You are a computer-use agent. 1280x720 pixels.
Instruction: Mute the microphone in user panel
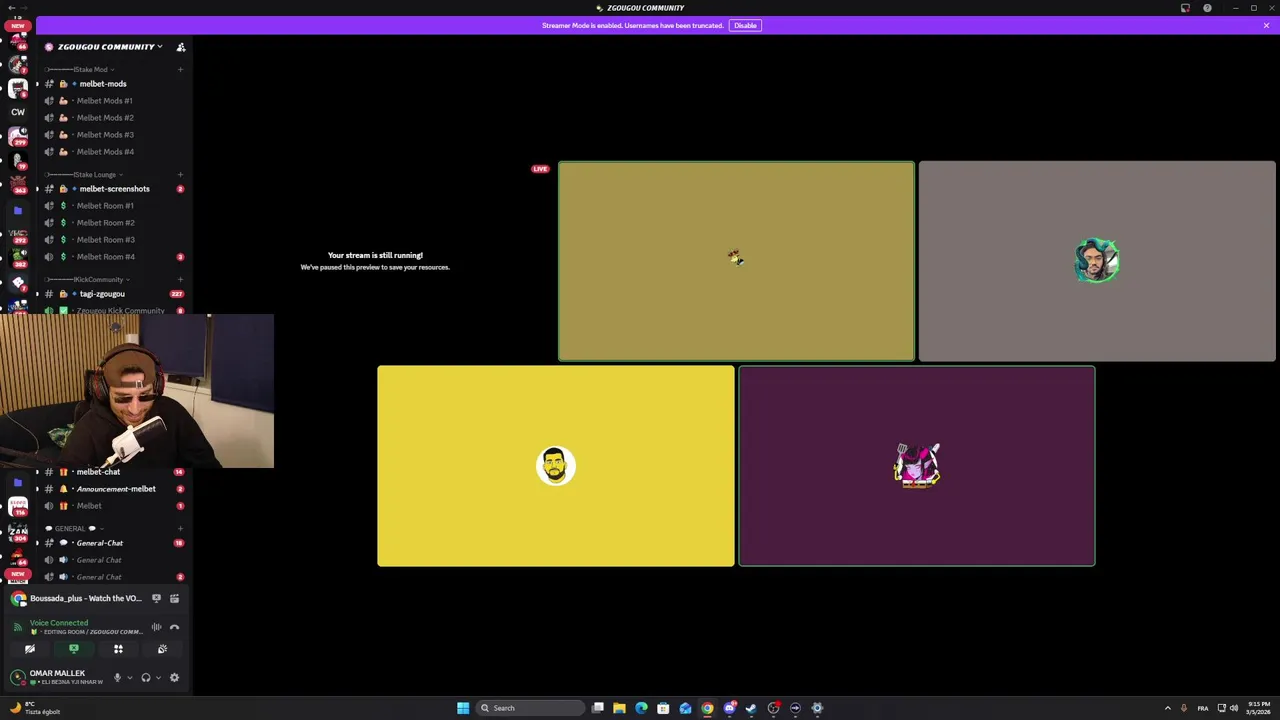tap(117, 678)
